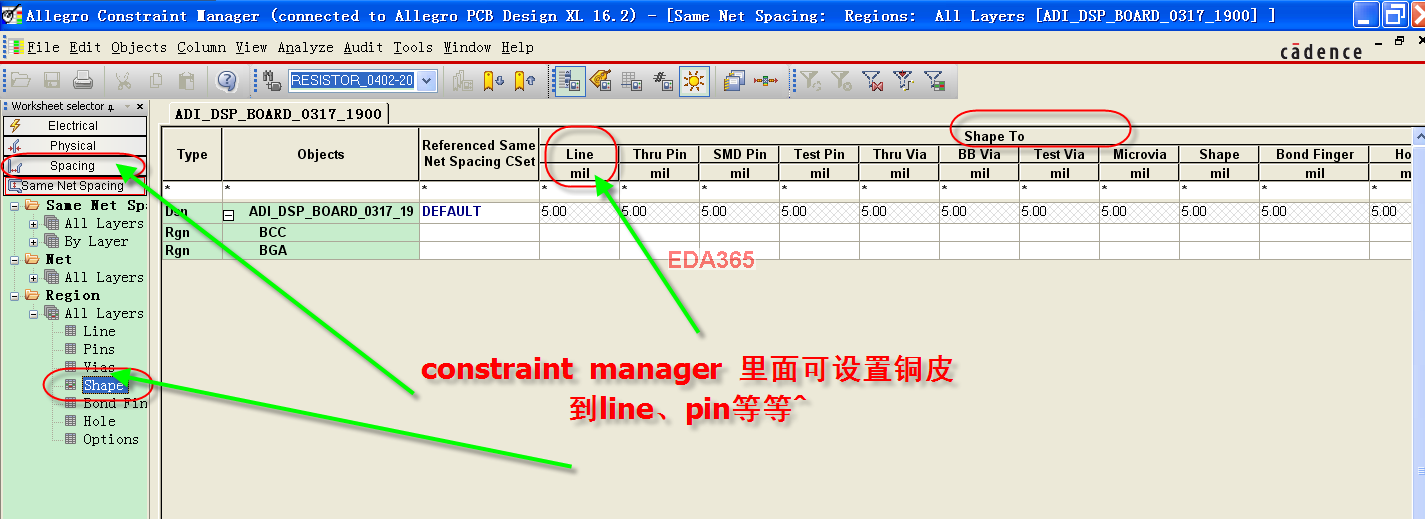
Task: Click the vertical scrollbar up arrow
Action: (1418, 135)
